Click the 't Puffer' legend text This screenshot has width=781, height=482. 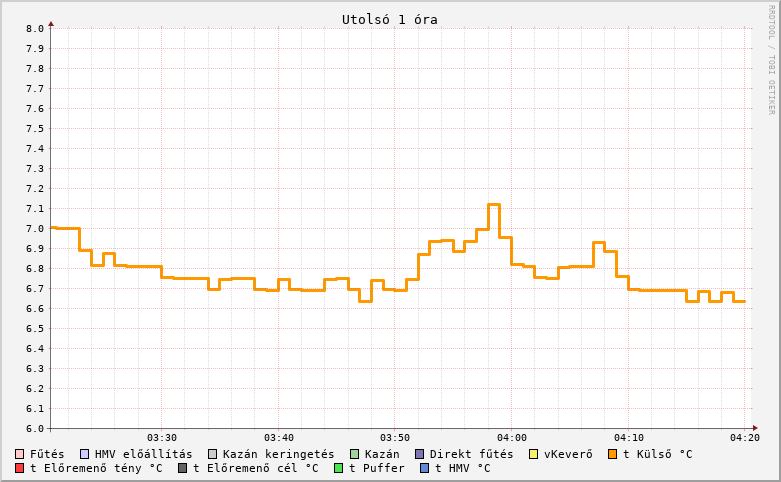coord(377,468)
